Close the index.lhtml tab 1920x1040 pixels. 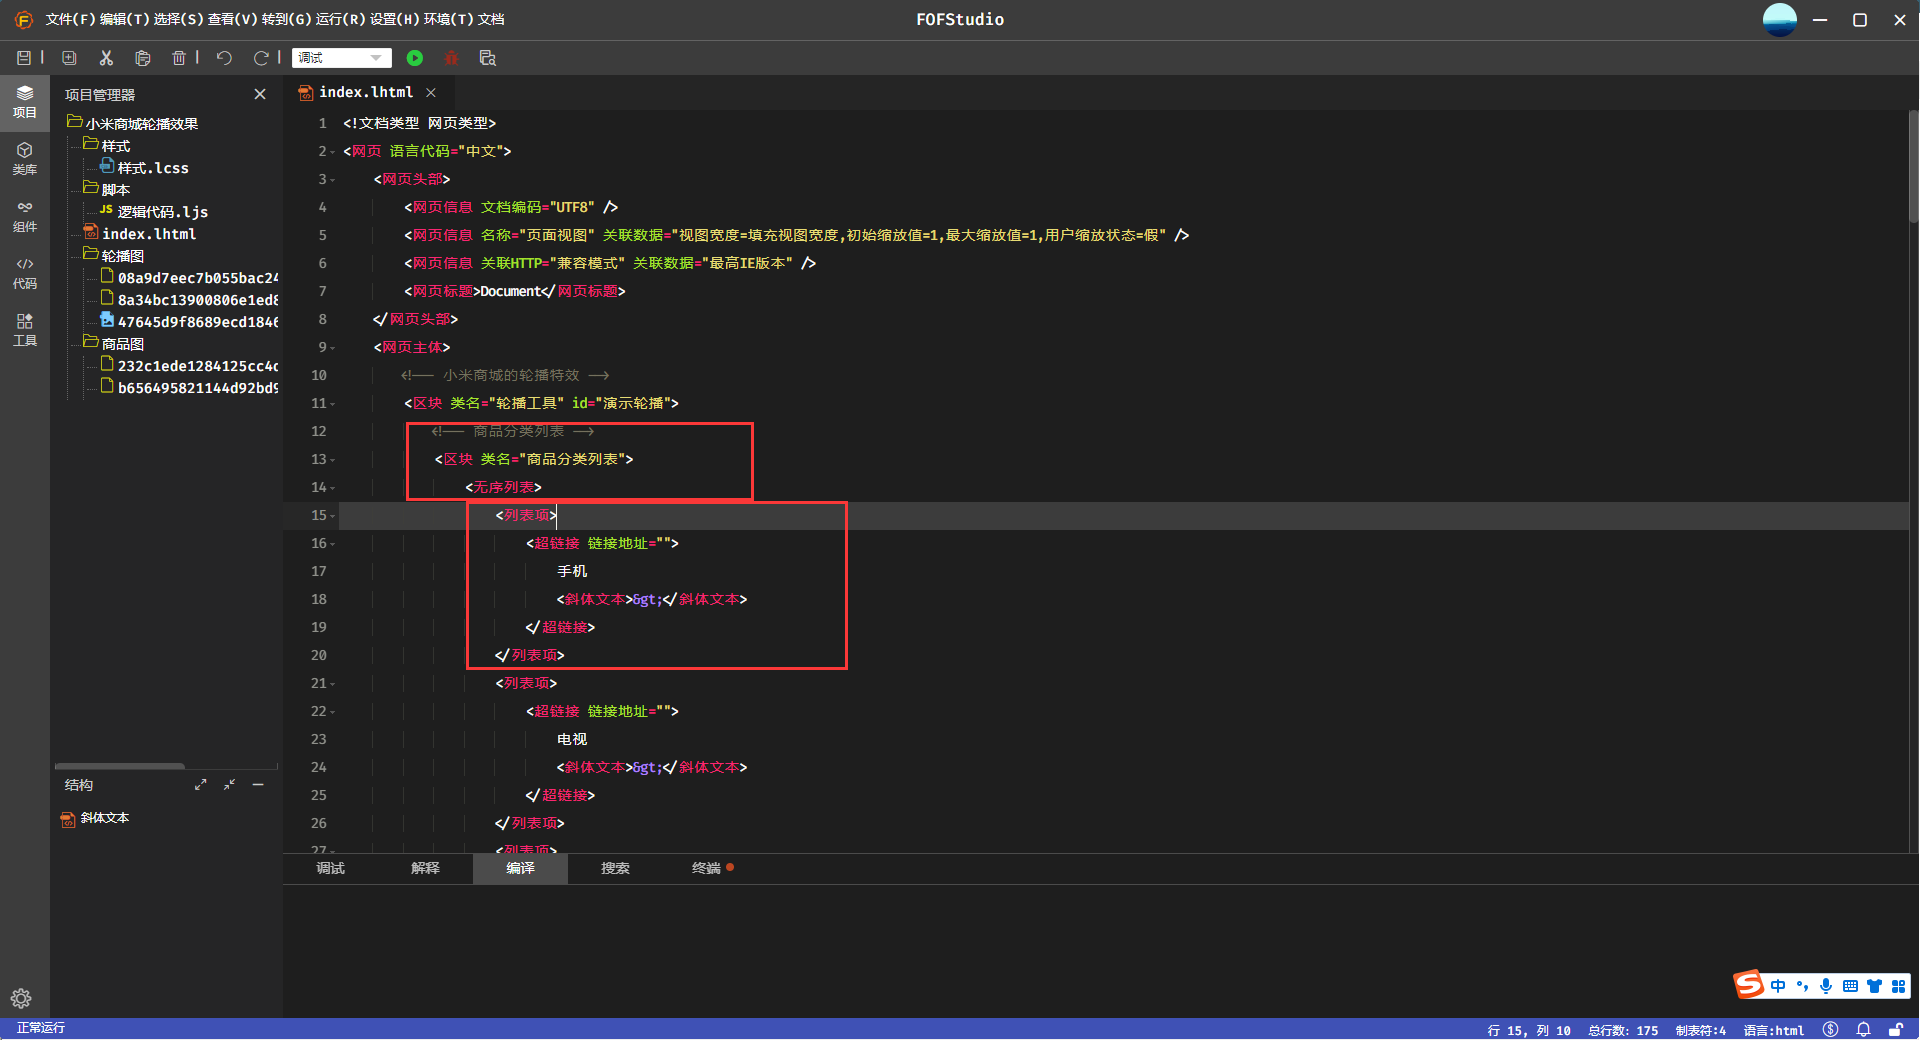coord(431,92)
